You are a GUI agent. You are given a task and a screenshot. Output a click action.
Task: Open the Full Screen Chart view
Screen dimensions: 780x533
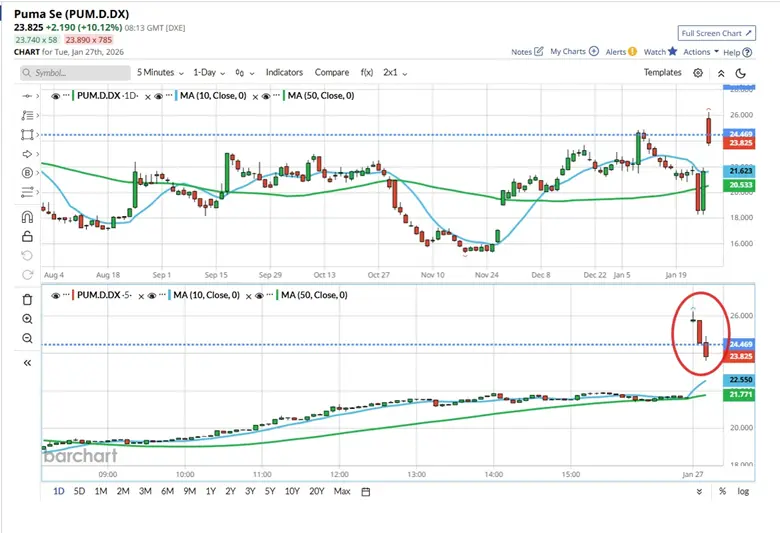(x=716, y=33)
